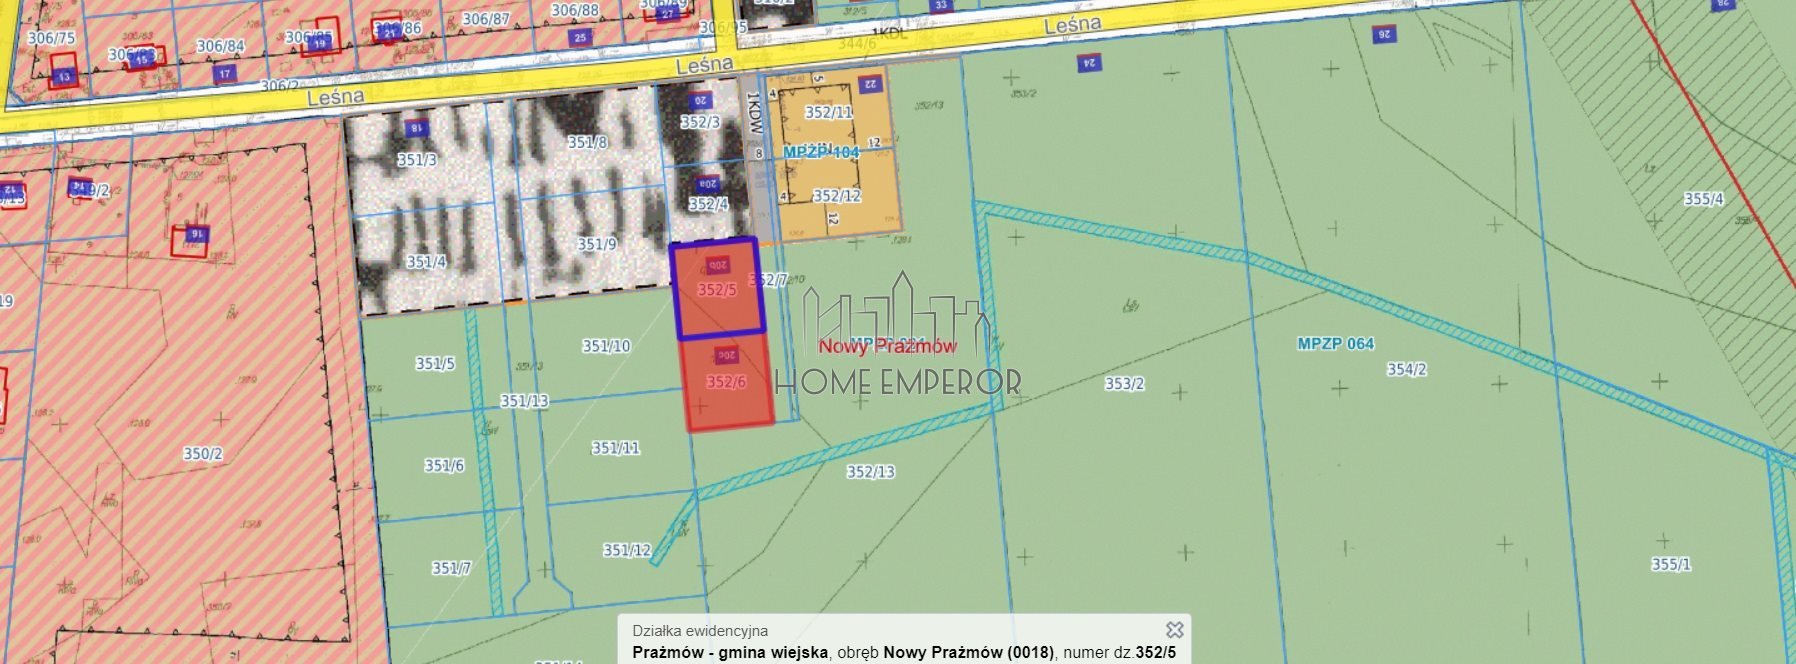
Task: Select parcel label 352/4
Action: (x=708, y=204)
